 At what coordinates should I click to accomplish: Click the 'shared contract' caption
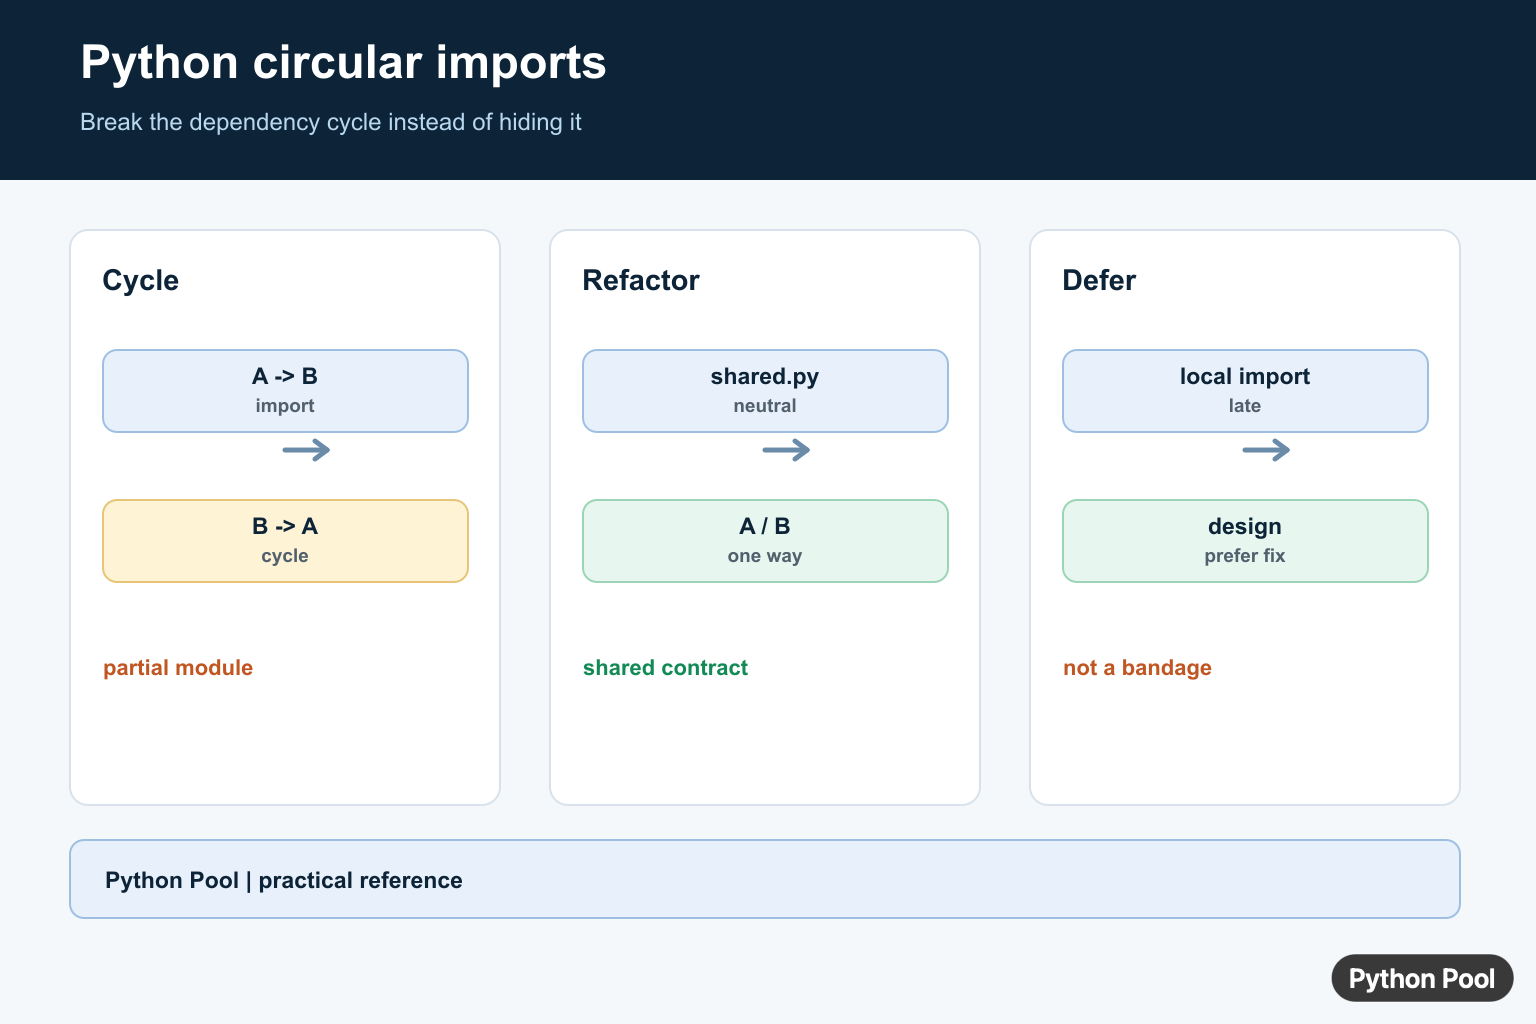665,668
